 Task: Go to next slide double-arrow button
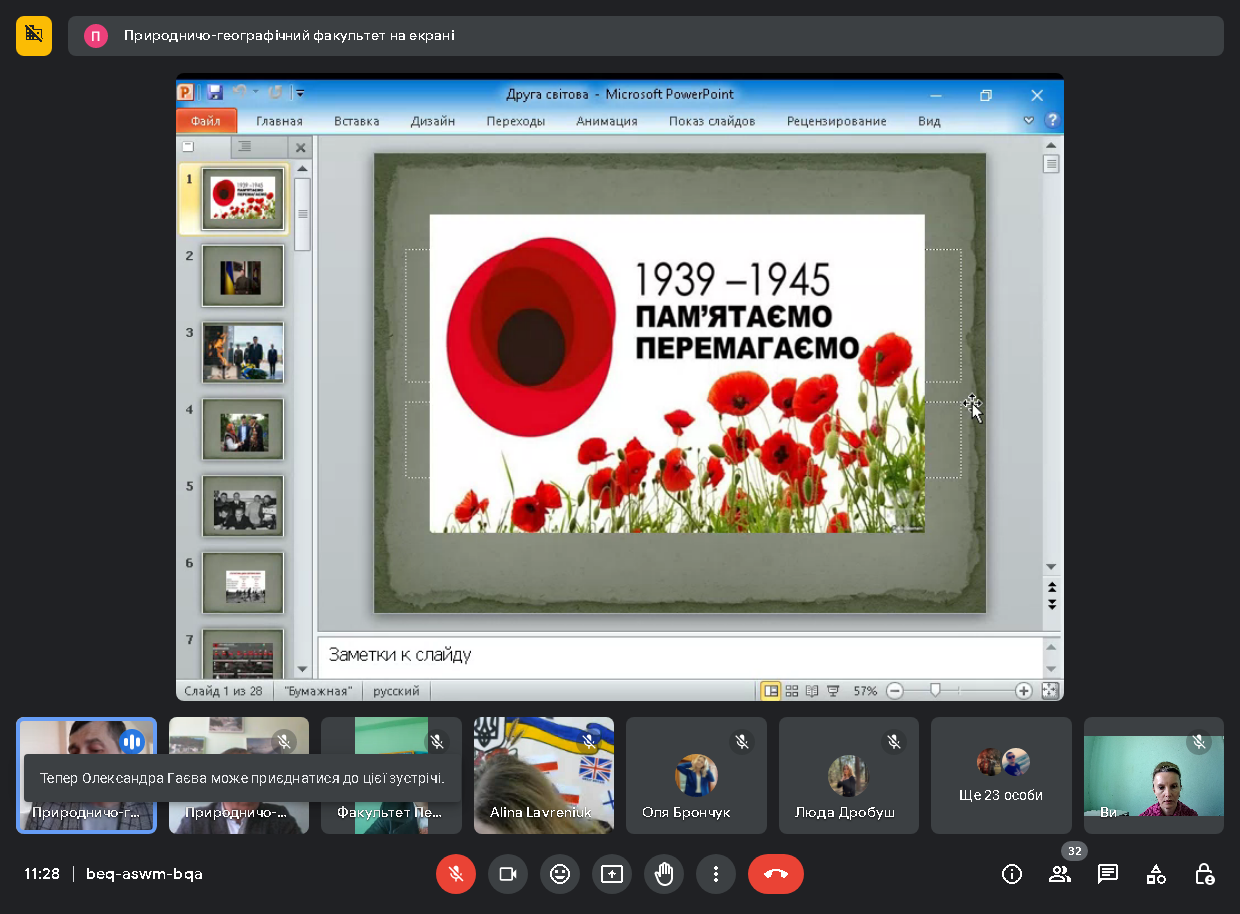(x=1051, y=604)
